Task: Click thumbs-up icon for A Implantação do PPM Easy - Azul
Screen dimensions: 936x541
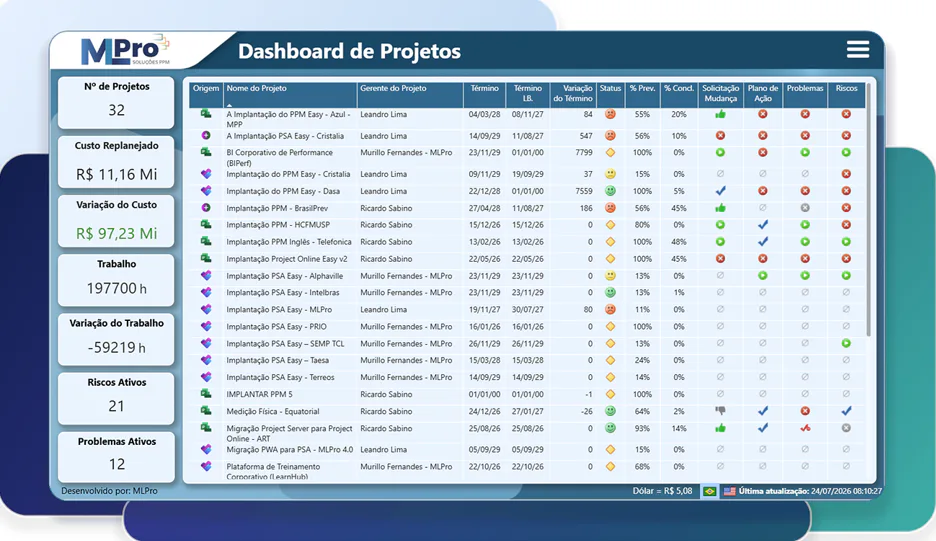Action: [721, 114]
